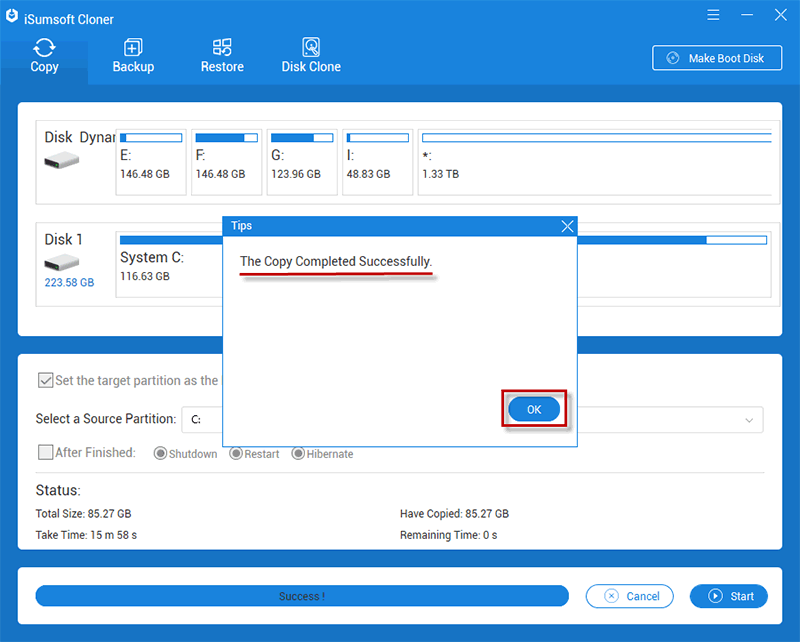800x642 pixels.
Task: Select the E: partition 146.48 GB
Action: pos(151,162)
